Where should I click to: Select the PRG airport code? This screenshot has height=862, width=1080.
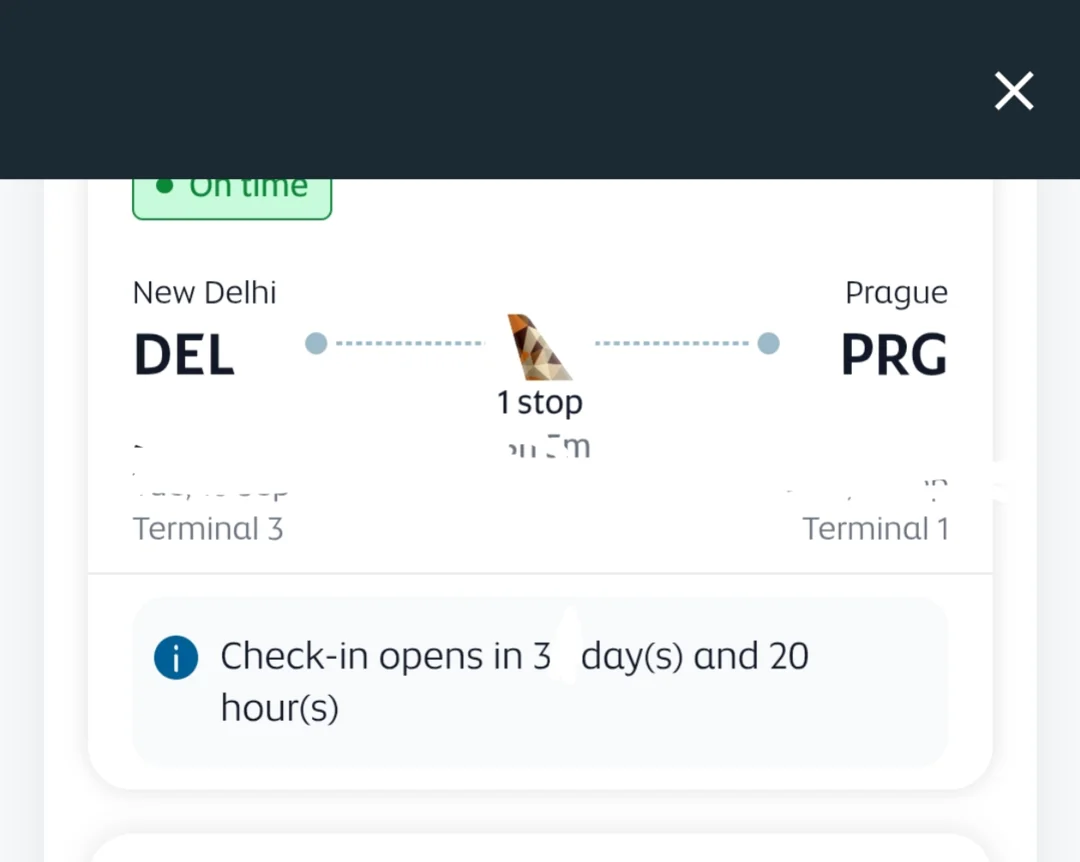click(893, 355)
